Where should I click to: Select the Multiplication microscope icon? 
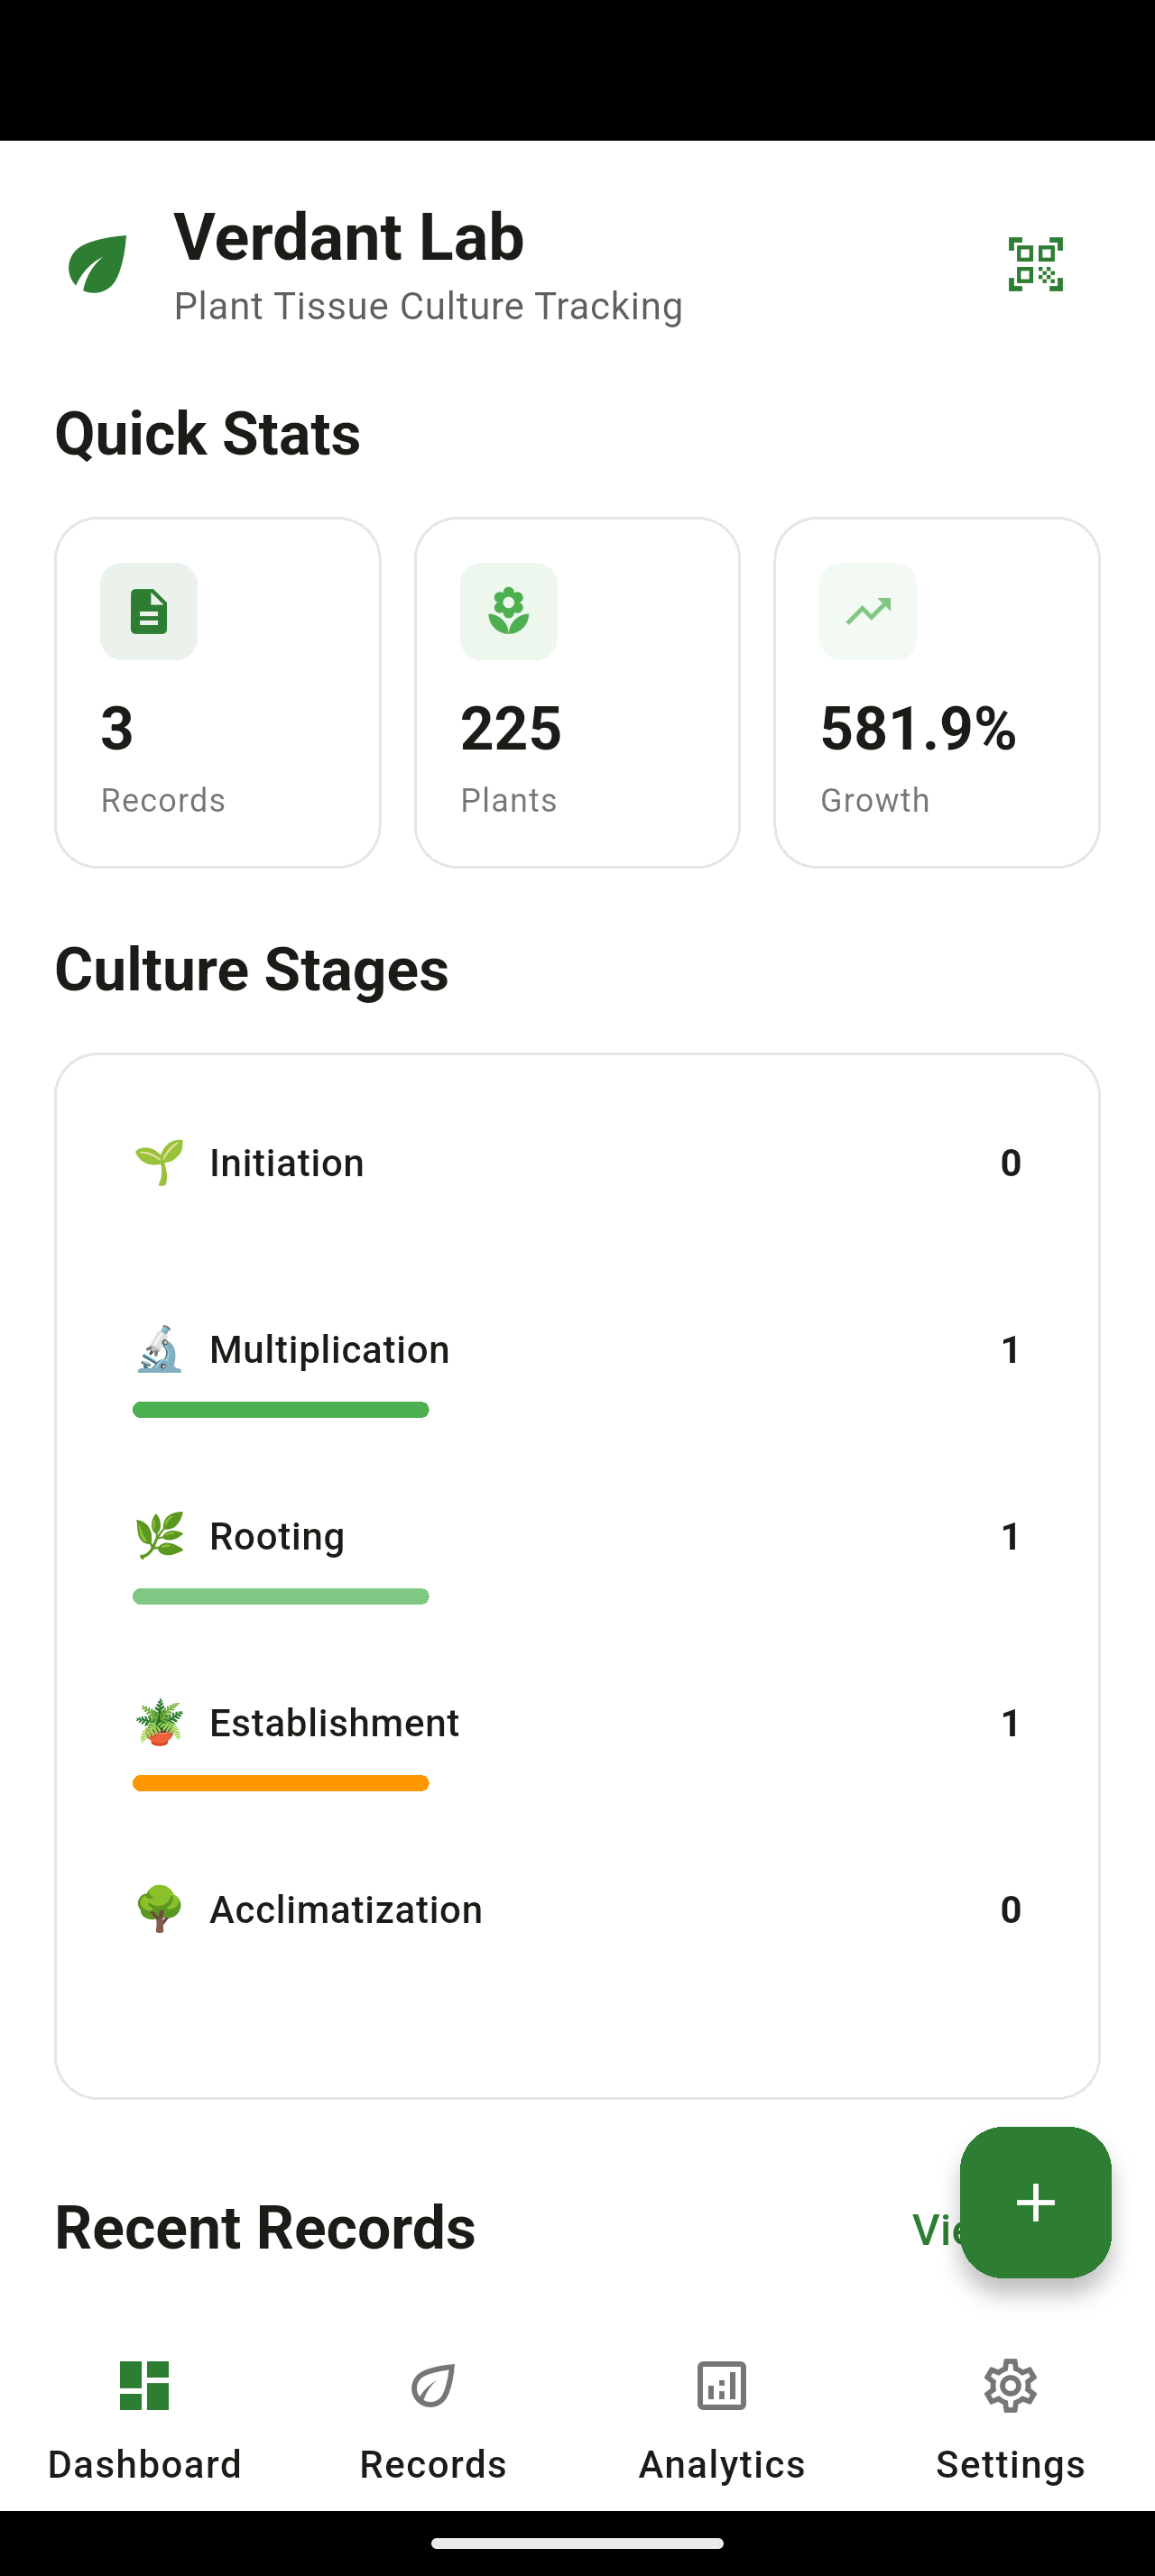158,1348
